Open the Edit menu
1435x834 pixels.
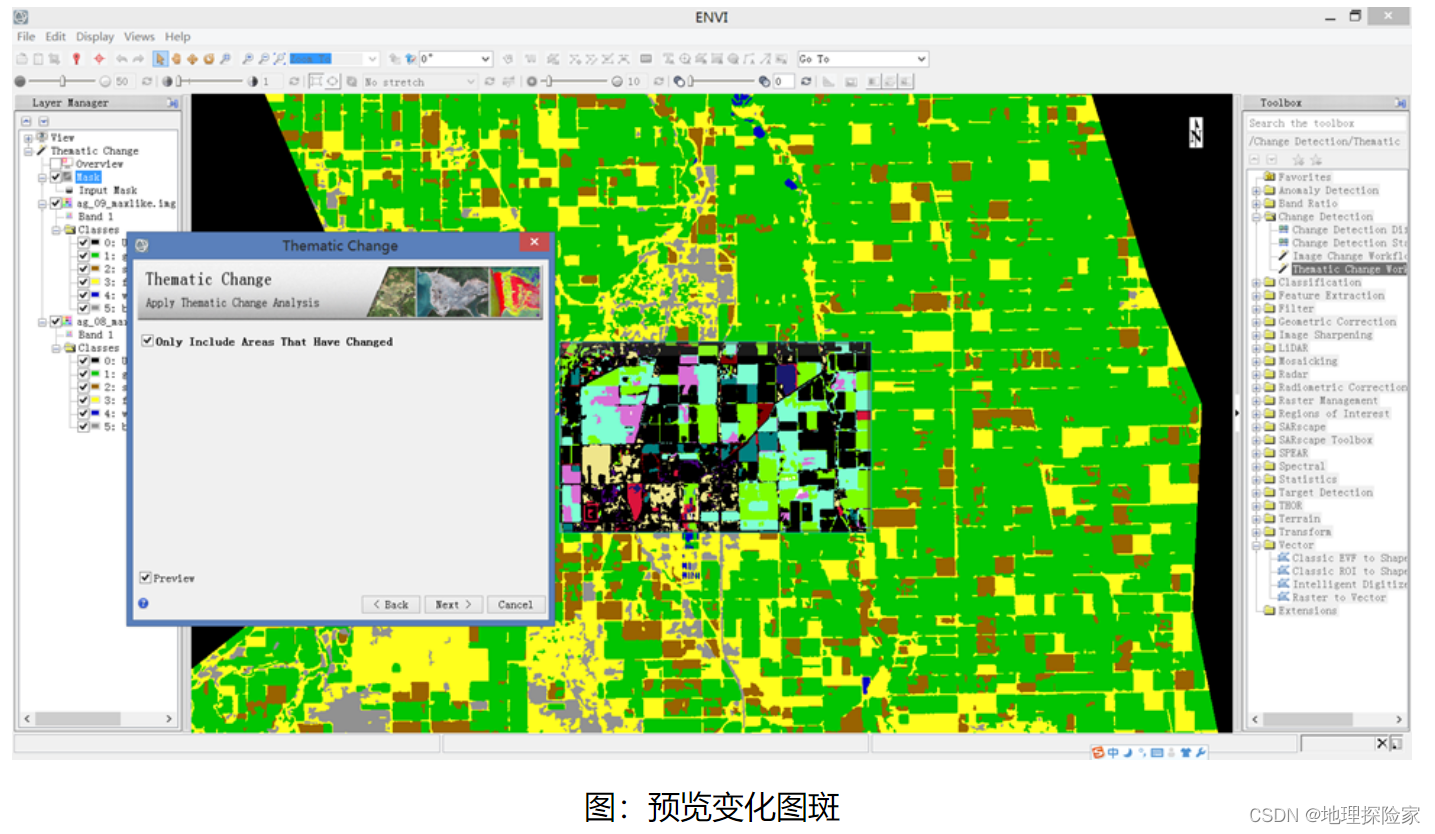point(55,36)
